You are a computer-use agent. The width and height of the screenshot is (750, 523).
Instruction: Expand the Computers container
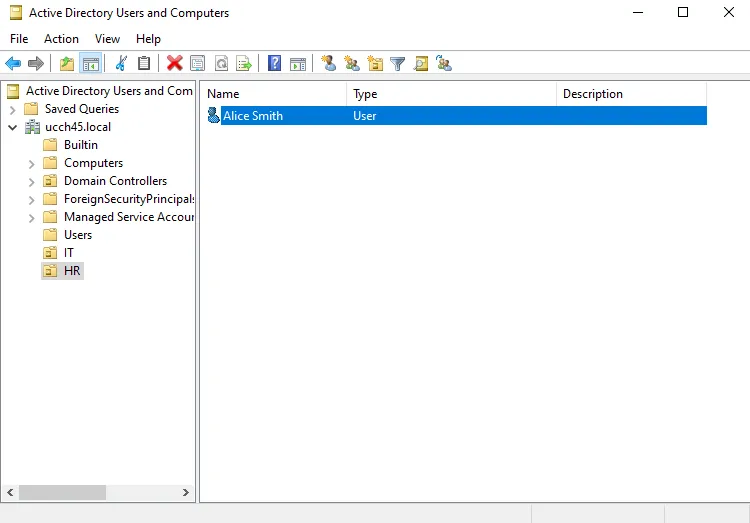(31, 163)
